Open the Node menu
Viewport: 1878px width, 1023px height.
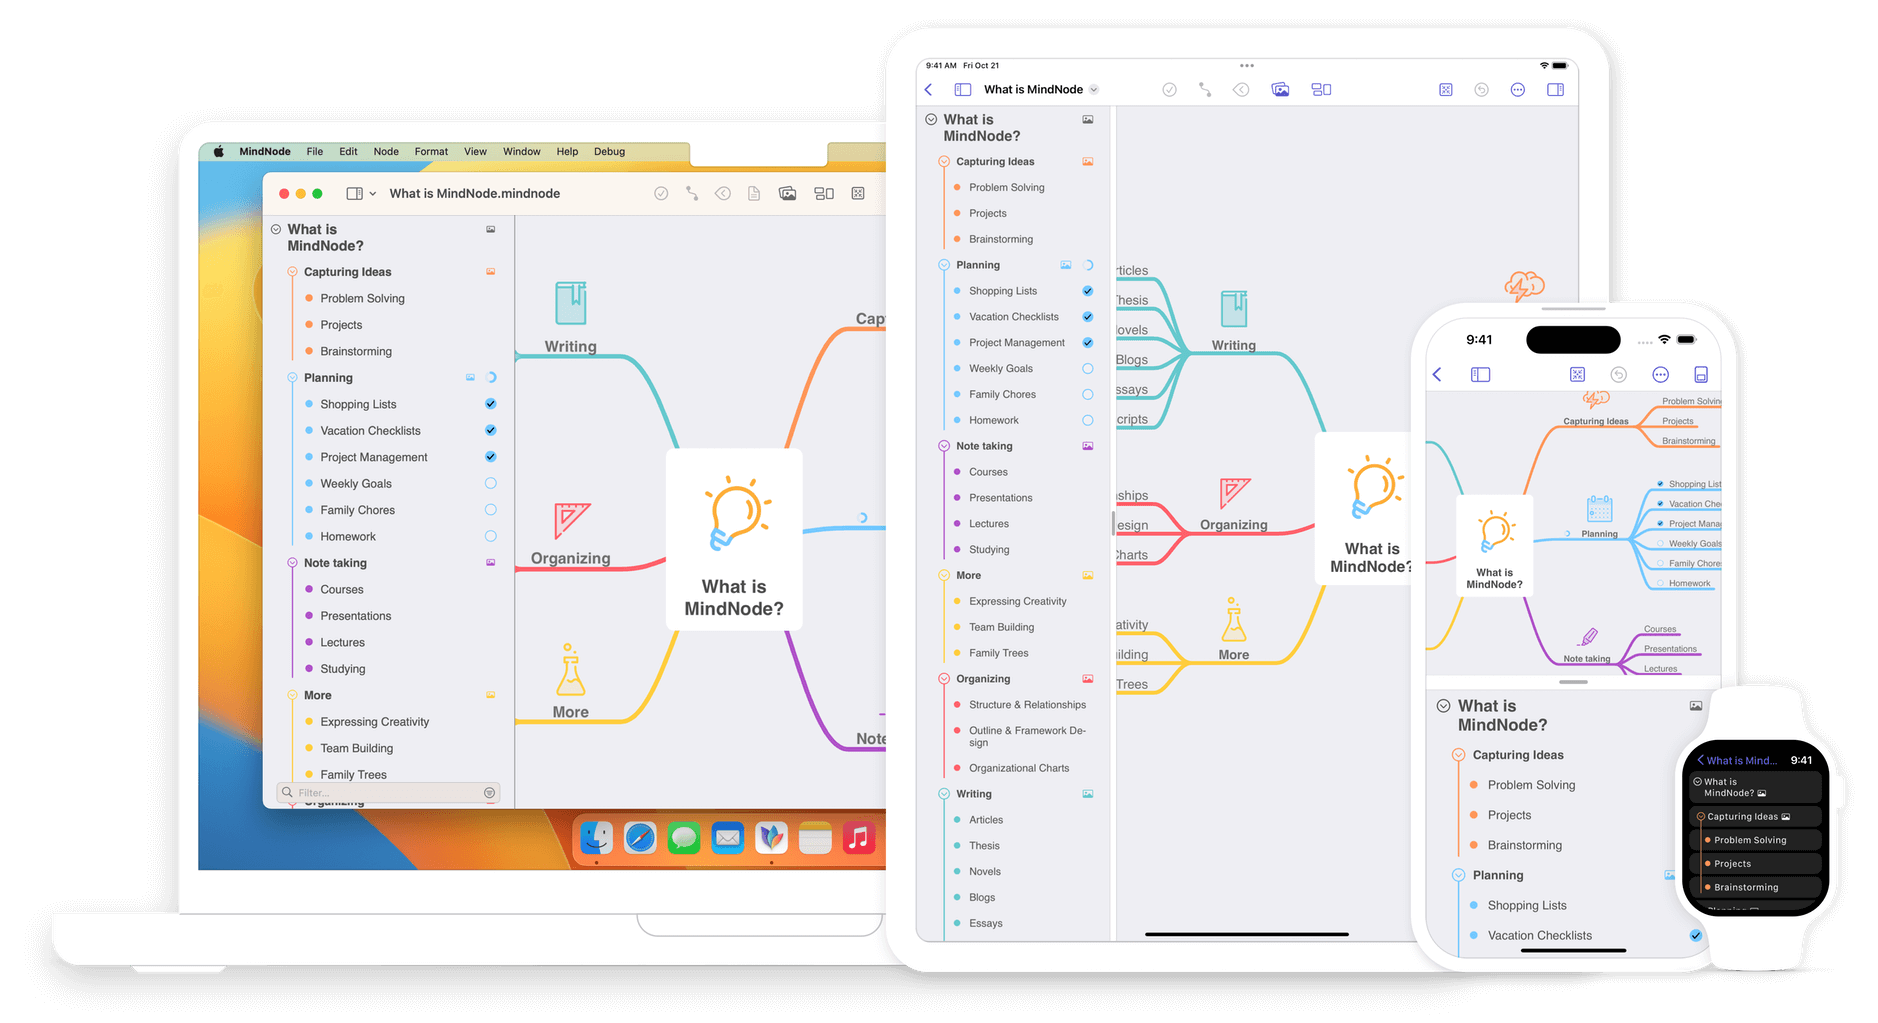point(386,152)
